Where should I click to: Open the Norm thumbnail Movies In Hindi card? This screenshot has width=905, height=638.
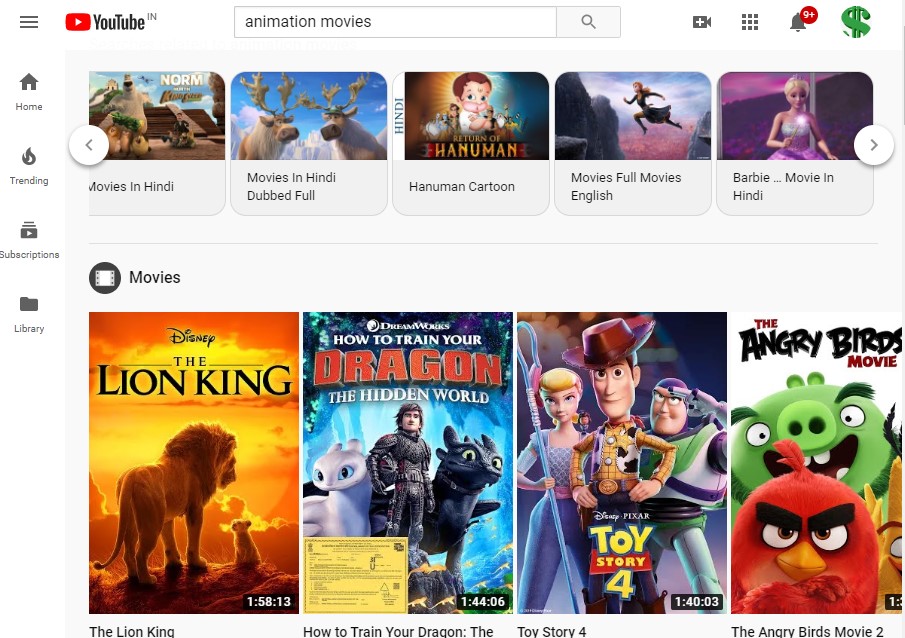(157, 143)
